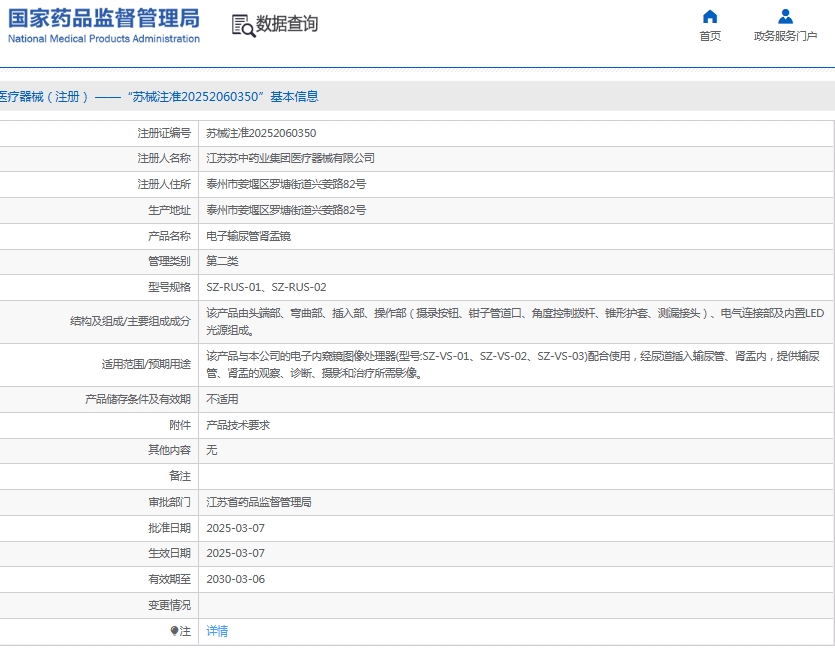Click the 注册人住所 label
Screen dimensions: 835x648
click(x=164, y=184)
